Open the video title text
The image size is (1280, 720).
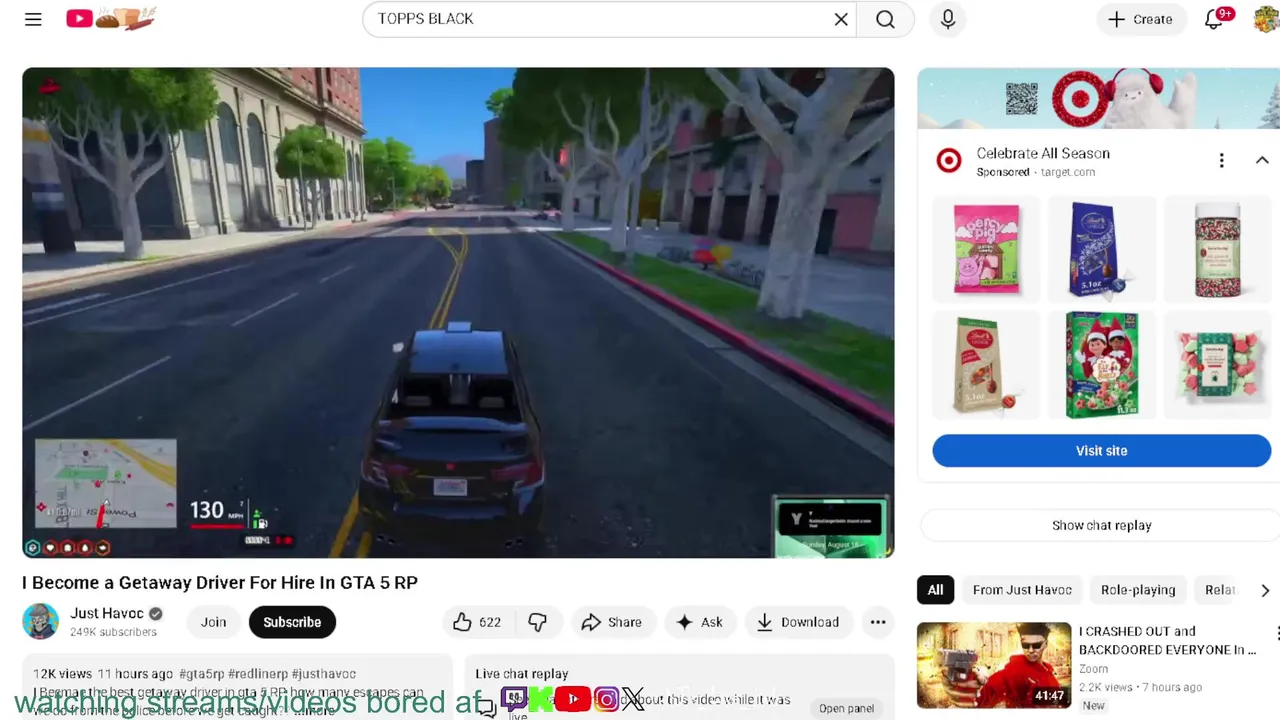(x=220, y=582)
